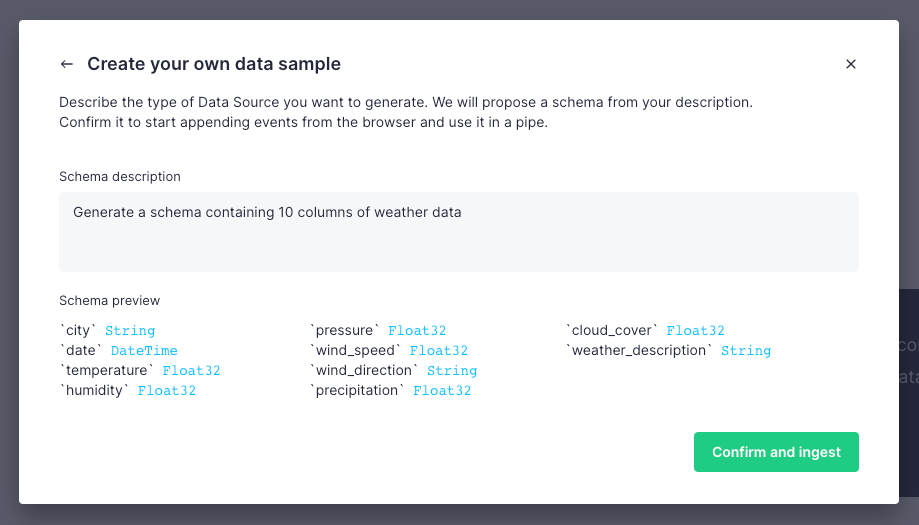The width and height of the screenshot is (919, 525).
Task: Close the data sample dialog
Action: click(851, 64)
